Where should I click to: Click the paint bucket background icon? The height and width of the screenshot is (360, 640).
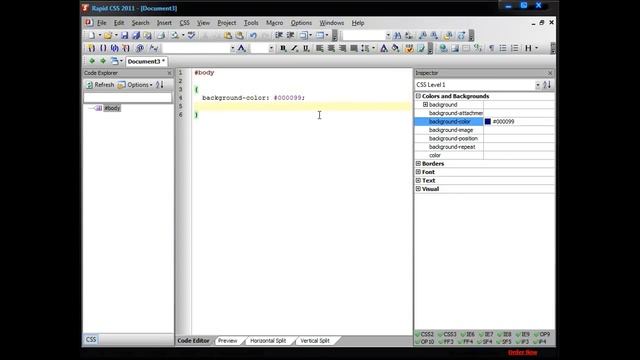coord(396,48)
